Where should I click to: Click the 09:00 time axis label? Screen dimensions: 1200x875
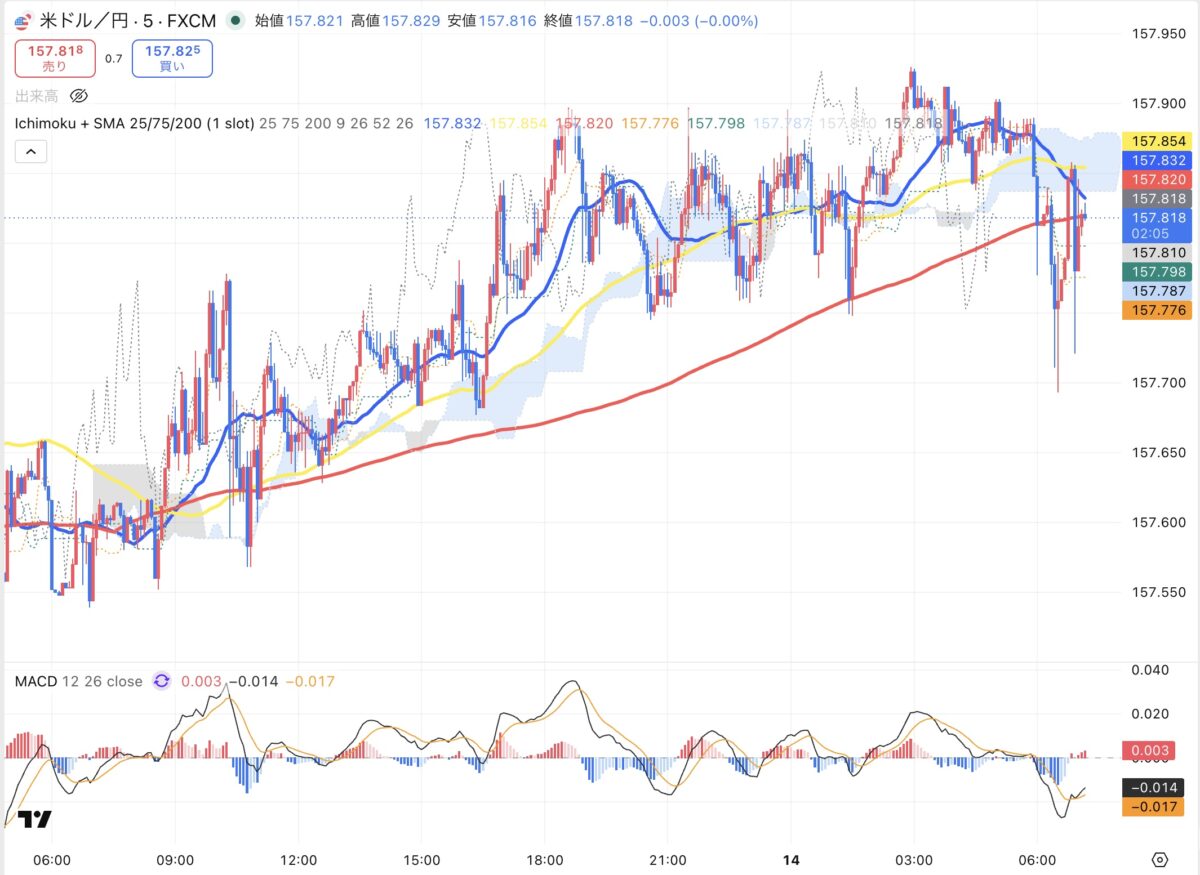pos(175,860)
